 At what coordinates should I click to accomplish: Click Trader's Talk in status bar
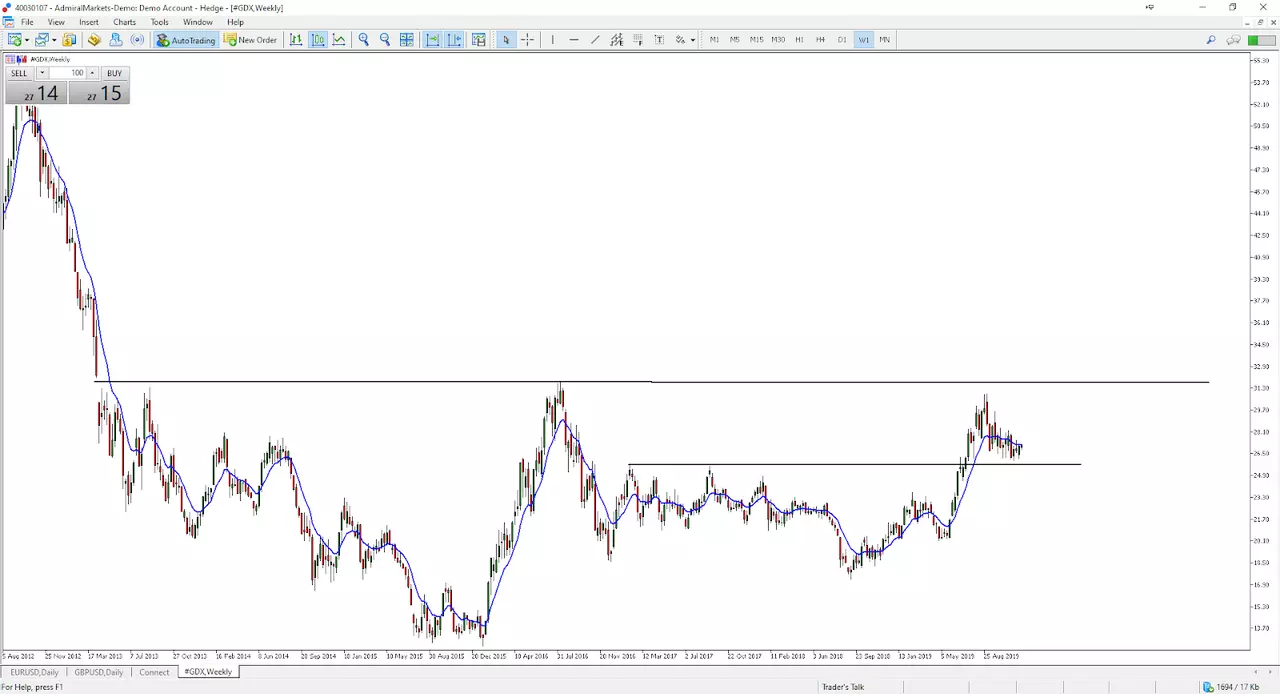843,687
